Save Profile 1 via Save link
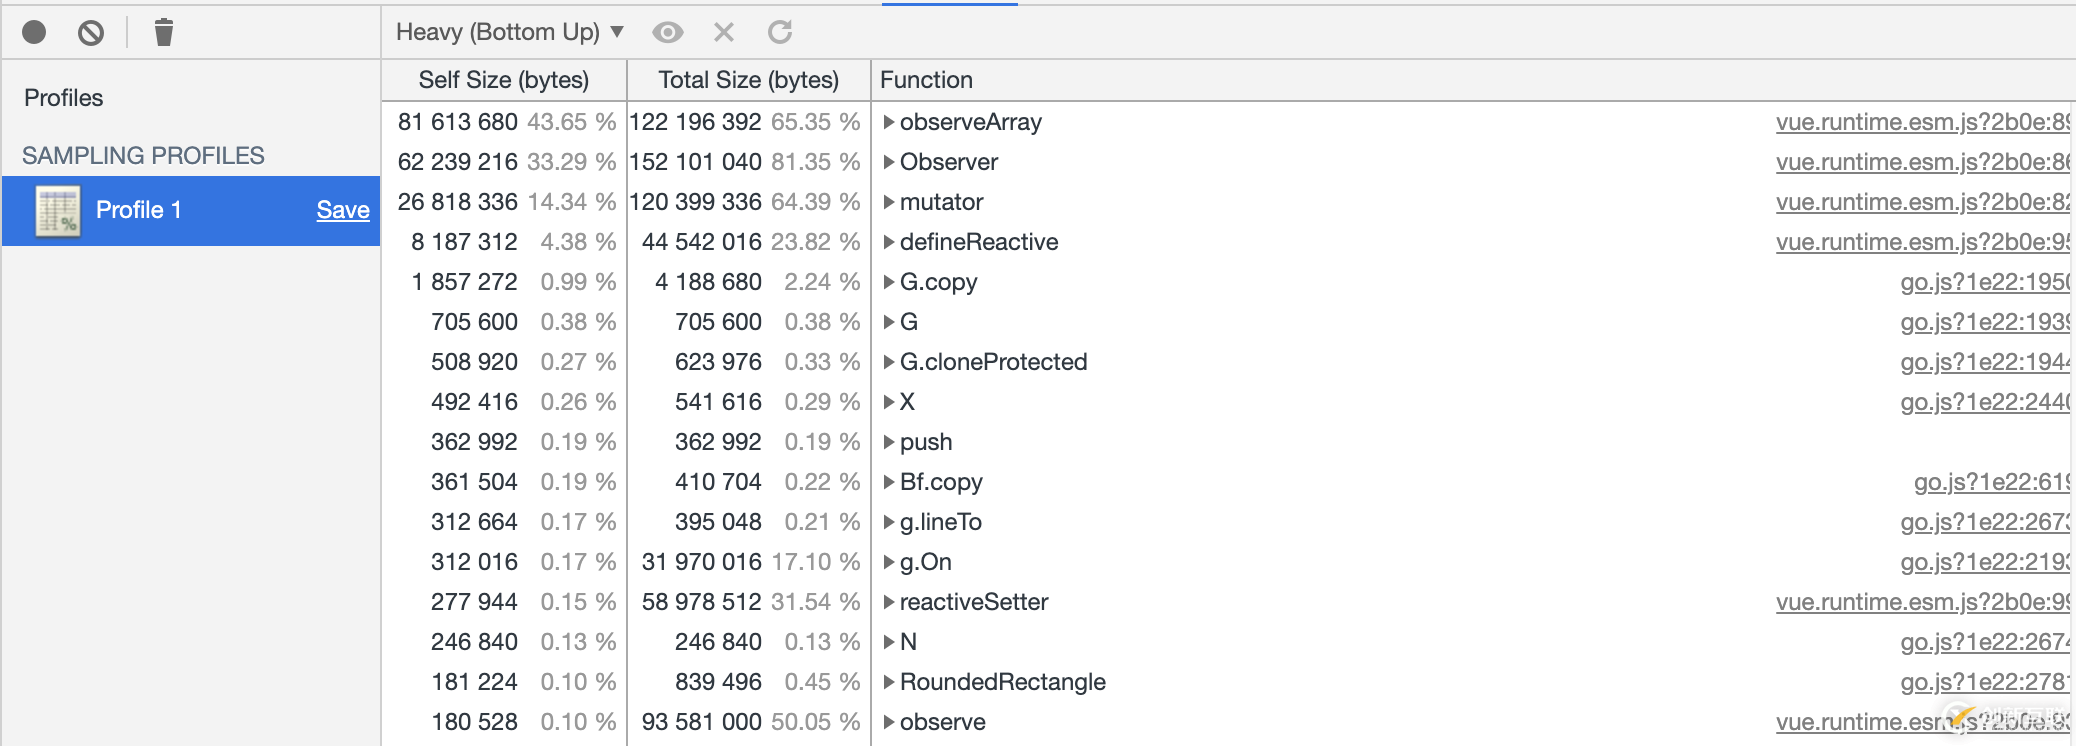The width and height of the screenshot is (2076, 746). pos(343,210)
